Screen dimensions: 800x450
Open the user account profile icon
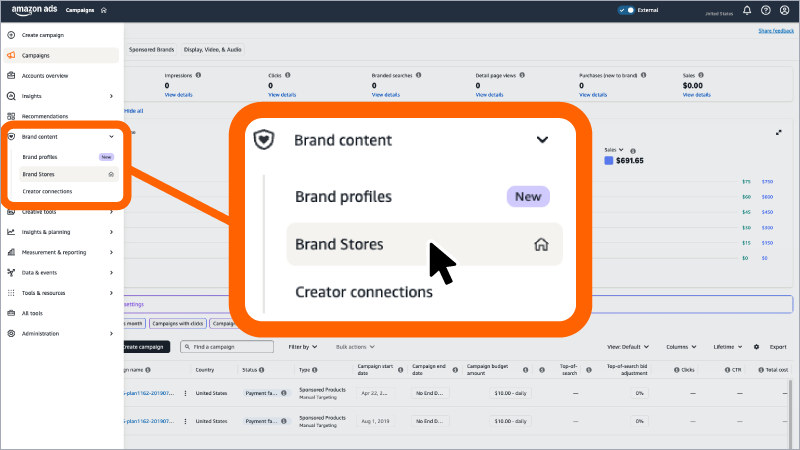(785, 10)
